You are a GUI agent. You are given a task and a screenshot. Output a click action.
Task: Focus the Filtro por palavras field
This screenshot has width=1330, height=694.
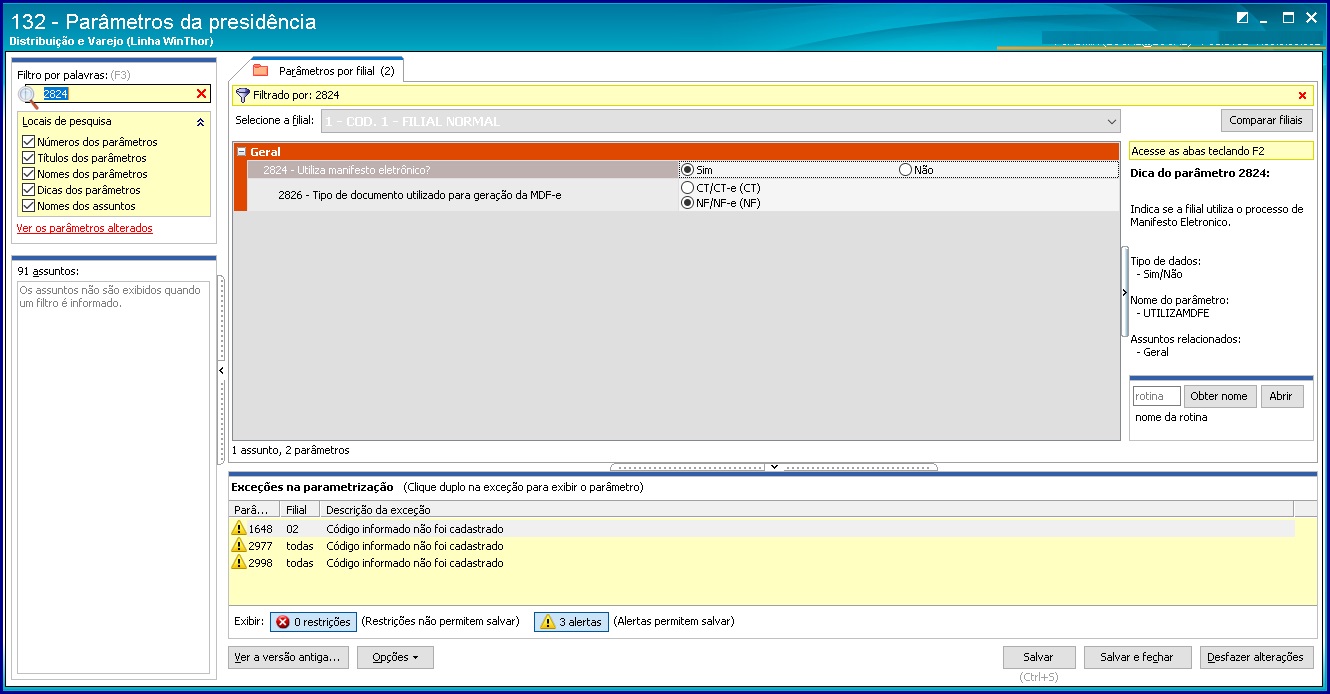[x=118, y=93]
